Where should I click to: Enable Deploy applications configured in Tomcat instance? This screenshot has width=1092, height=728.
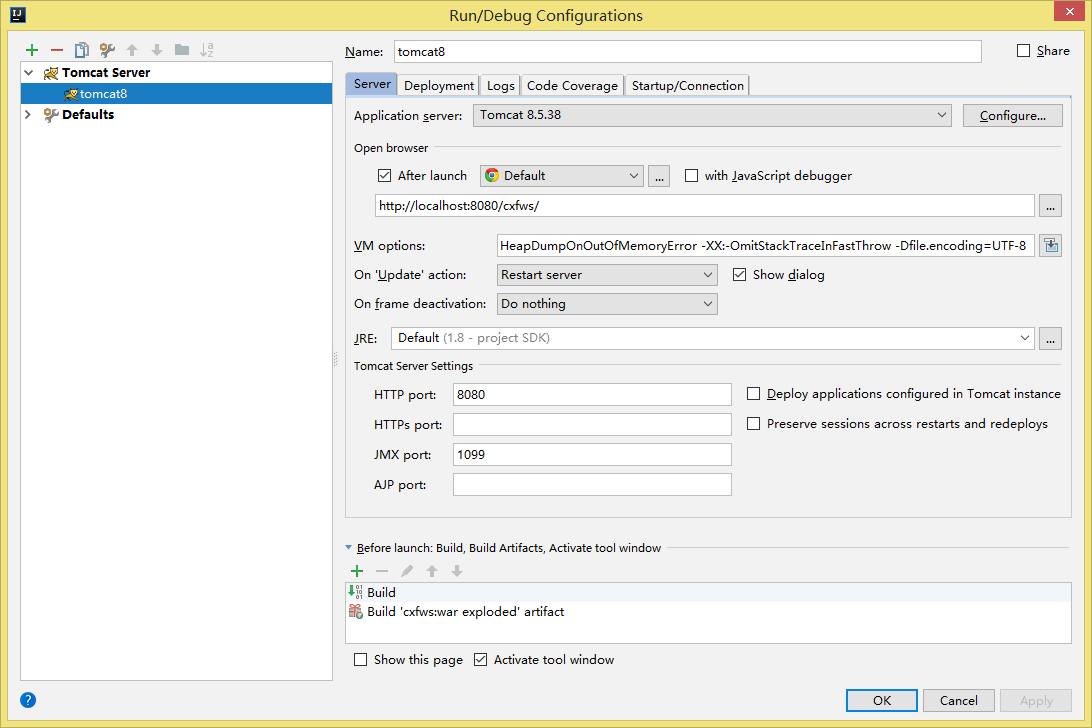pos(754,394)
